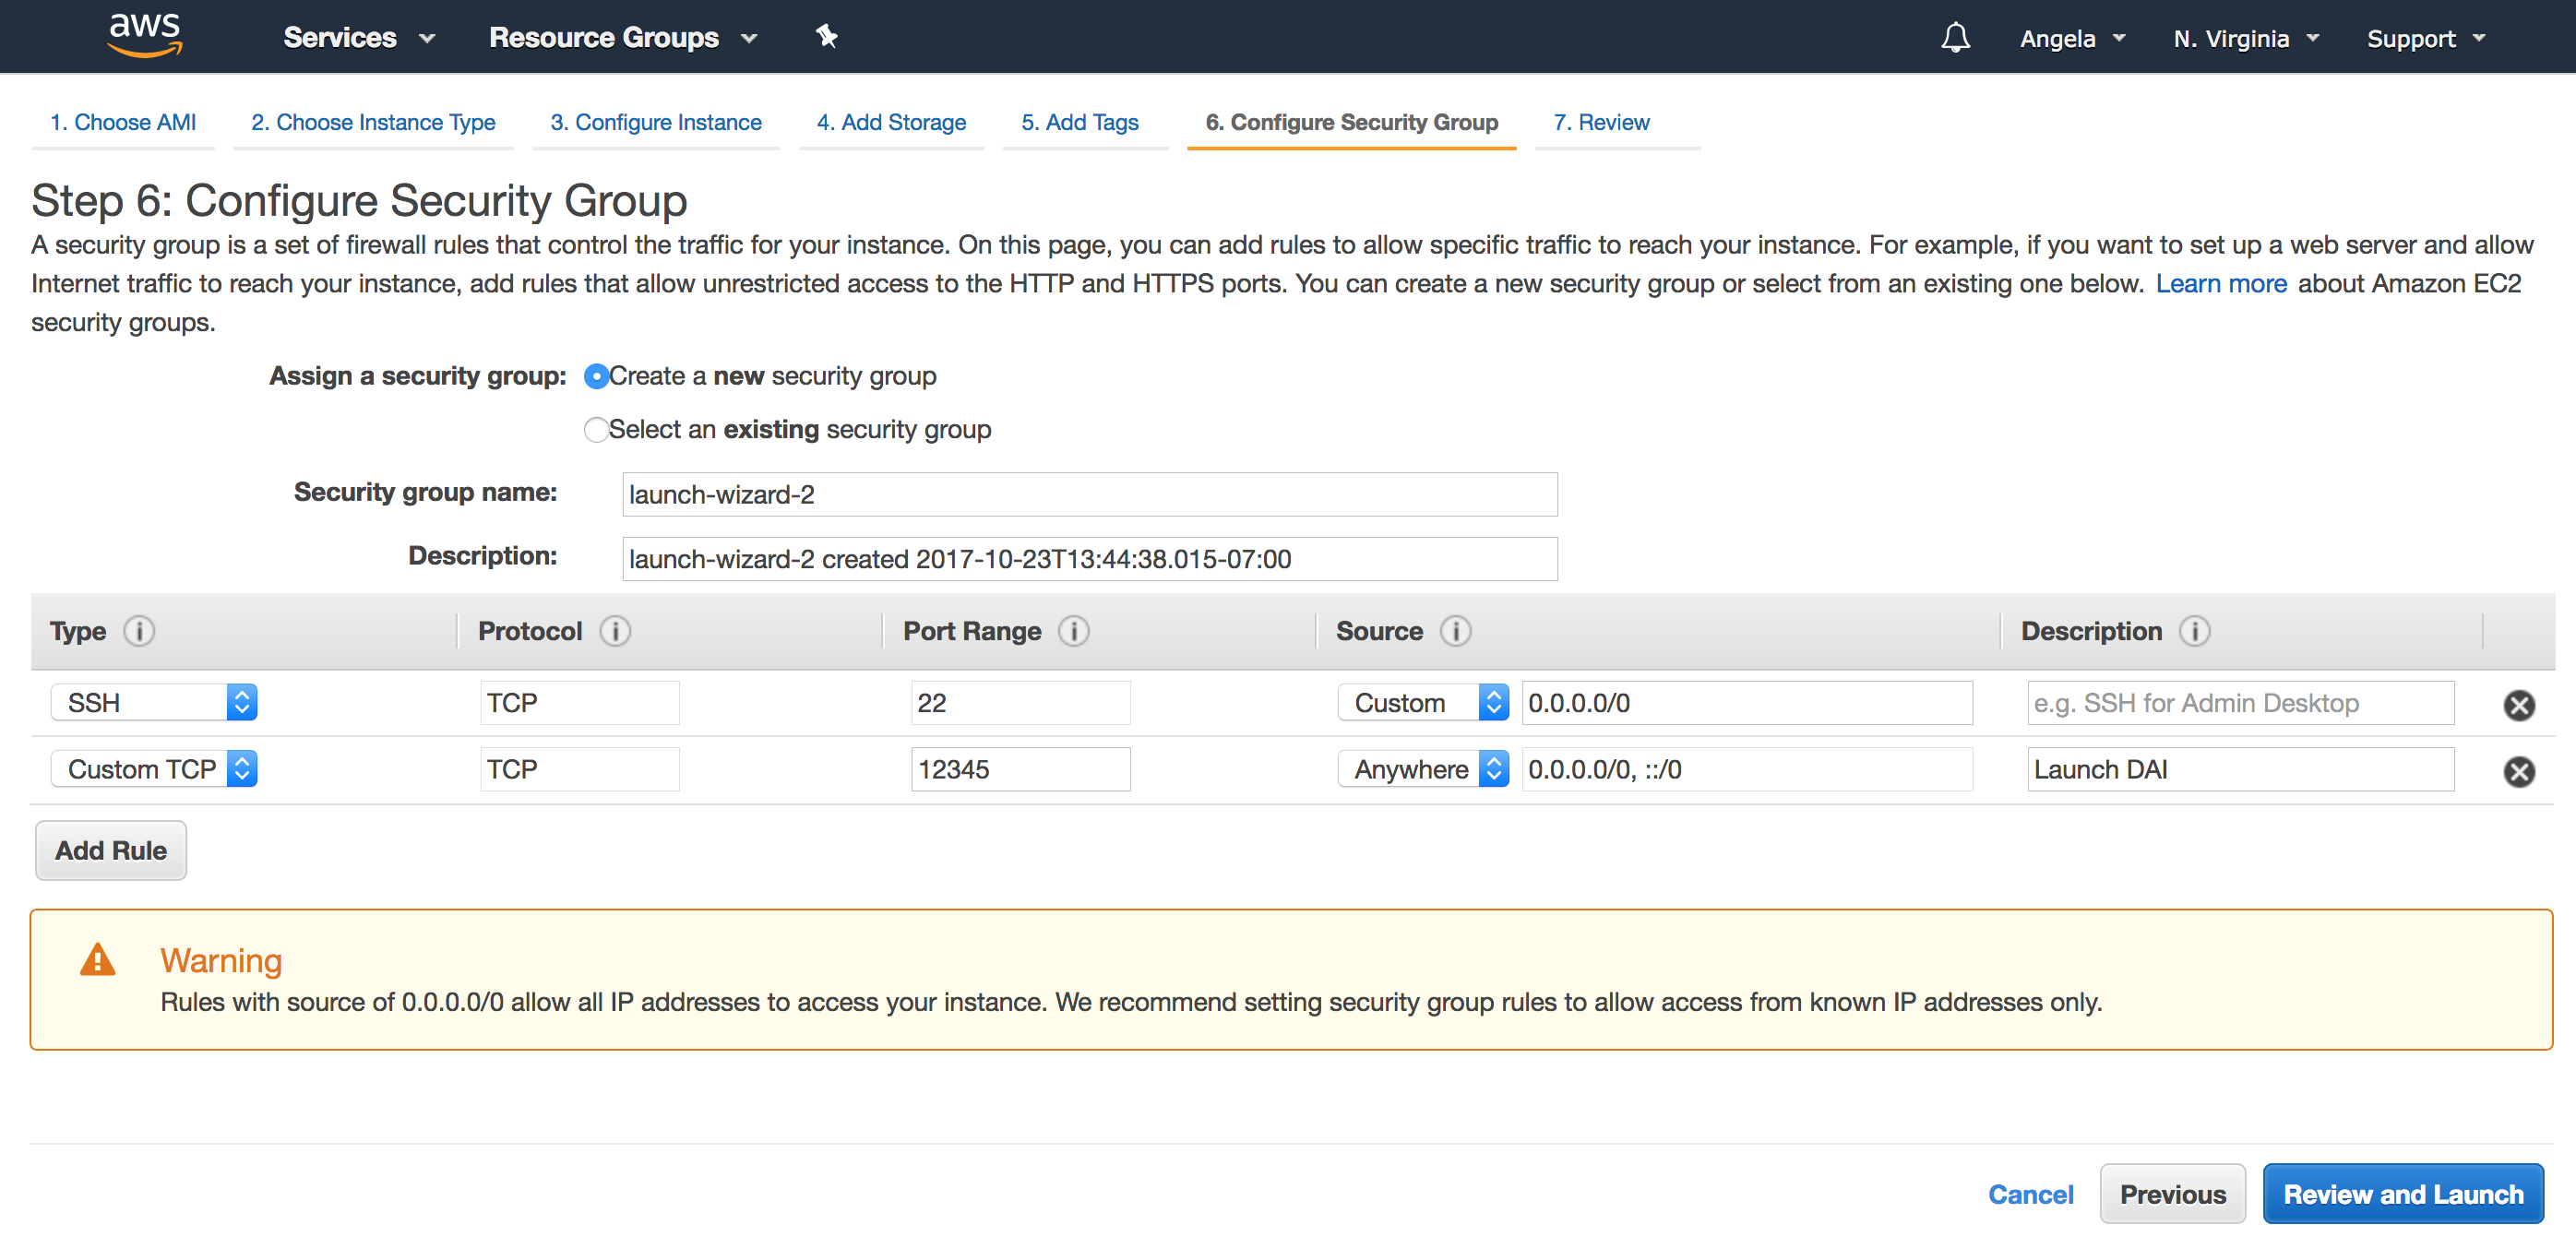The image size is (2576, 1237).
Task: Click the info icon next to Type
Action: point(139,631)
